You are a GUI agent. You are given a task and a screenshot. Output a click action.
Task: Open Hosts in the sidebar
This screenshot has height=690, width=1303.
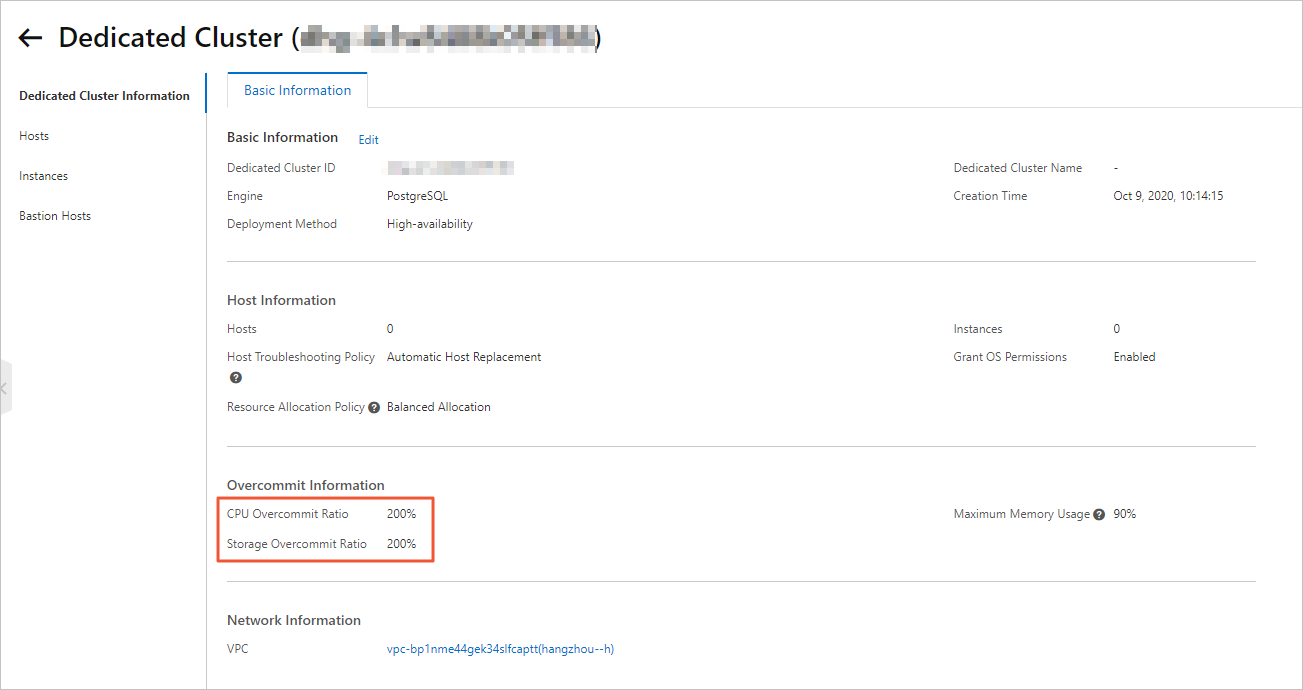tap(34, 136)
